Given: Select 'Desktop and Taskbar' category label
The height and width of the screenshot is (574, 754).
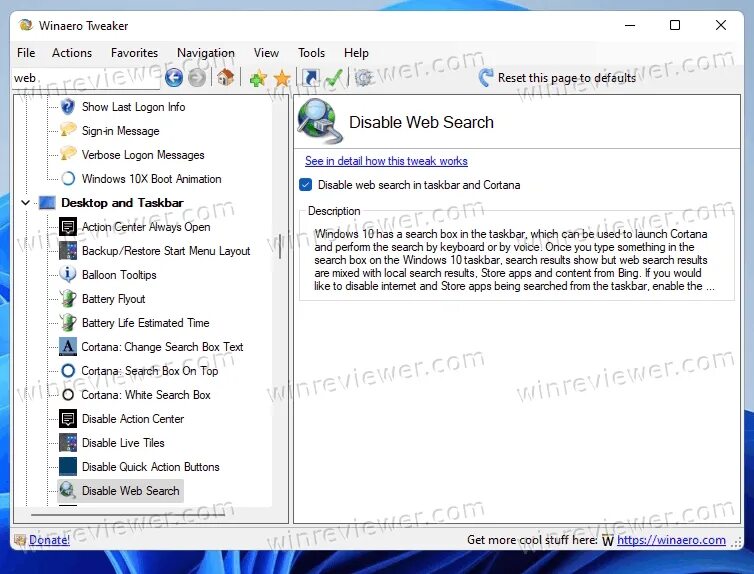Looking at the screenshot, I should tap(122, 203).
